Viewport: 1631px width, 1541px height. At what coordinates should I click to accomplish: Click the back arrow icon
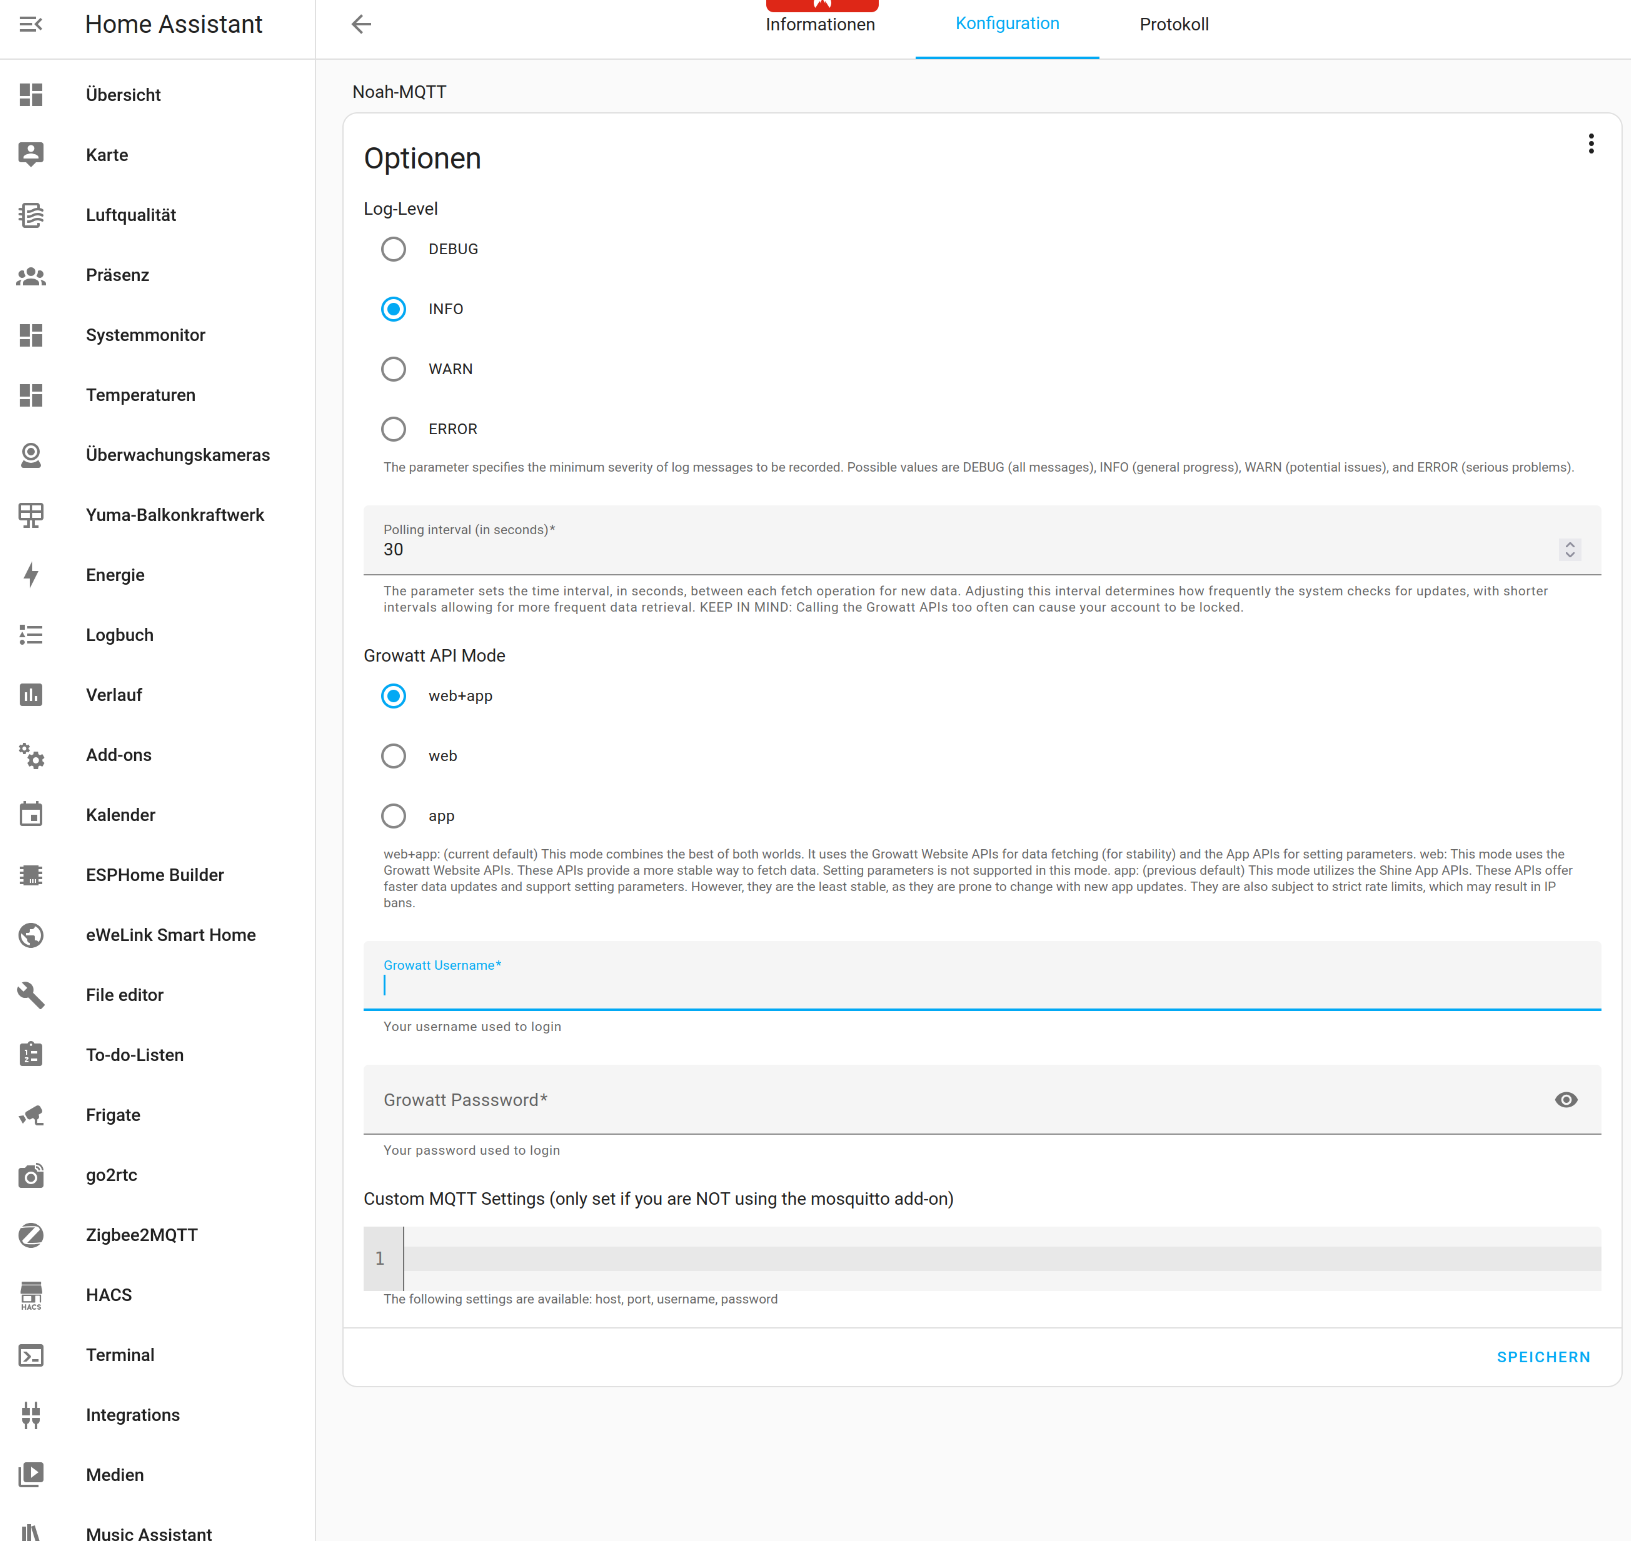click(362, 24)
